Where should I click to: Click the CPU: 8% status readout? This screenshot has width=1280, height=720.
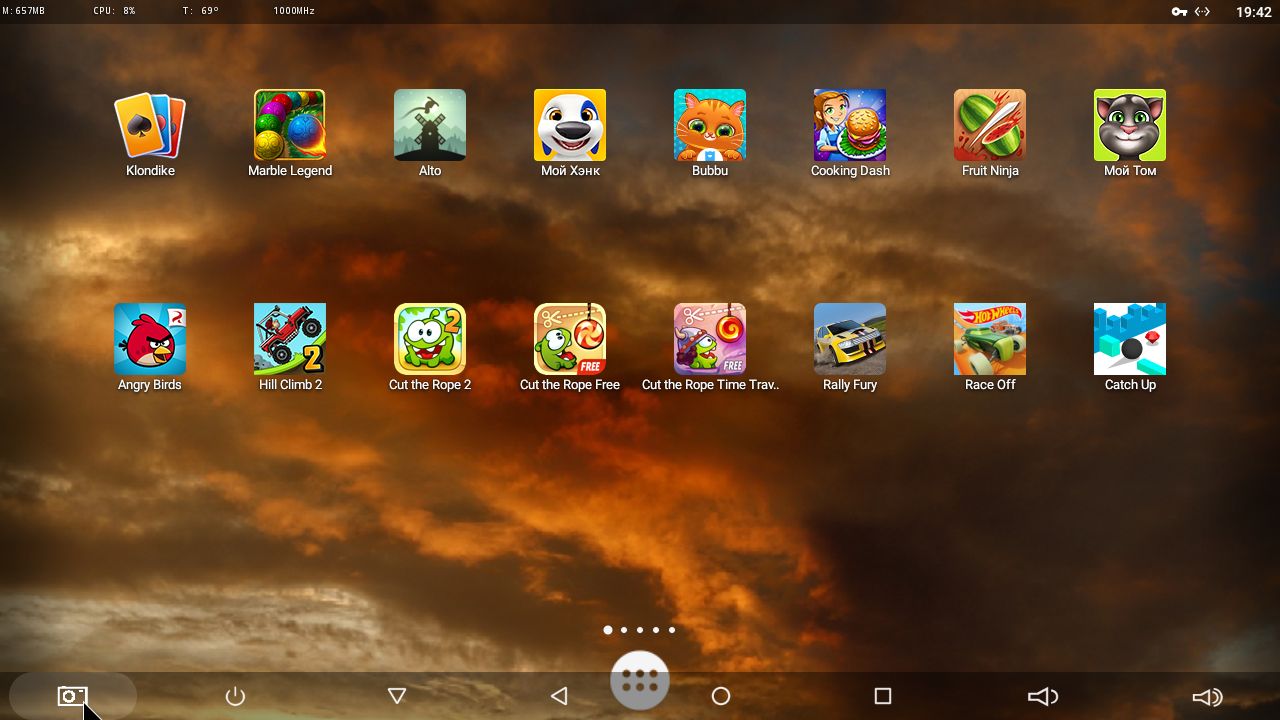[114, 11]
